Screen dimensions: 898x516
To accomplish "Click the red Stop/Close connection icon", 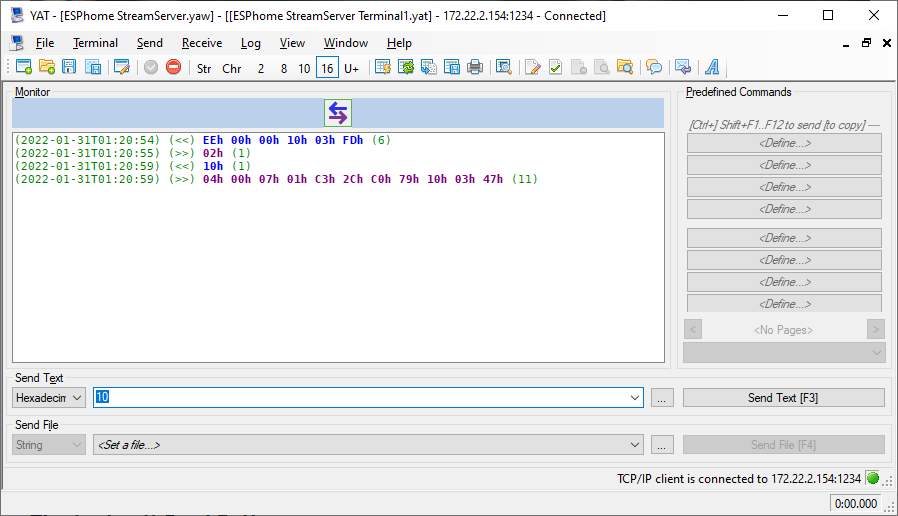I will 174,68.
